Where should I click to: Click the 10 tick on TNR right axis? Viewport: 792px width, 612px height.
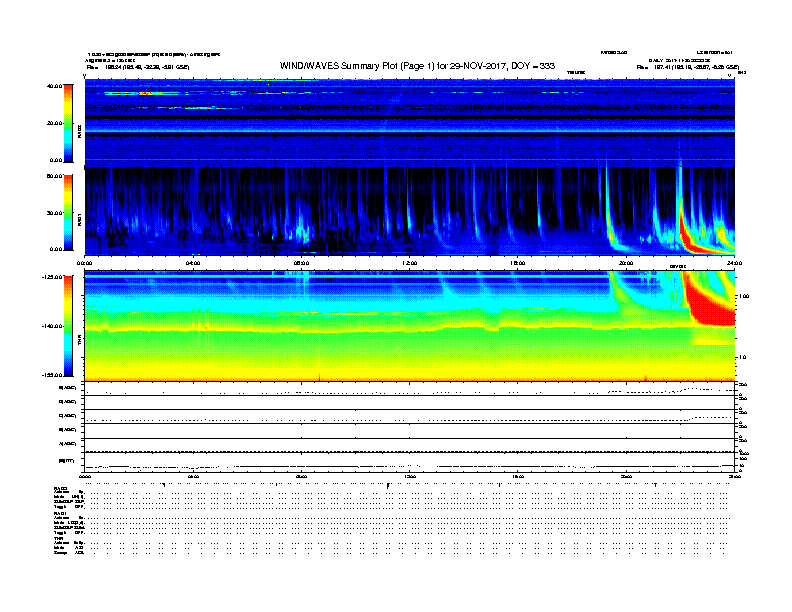742,357
